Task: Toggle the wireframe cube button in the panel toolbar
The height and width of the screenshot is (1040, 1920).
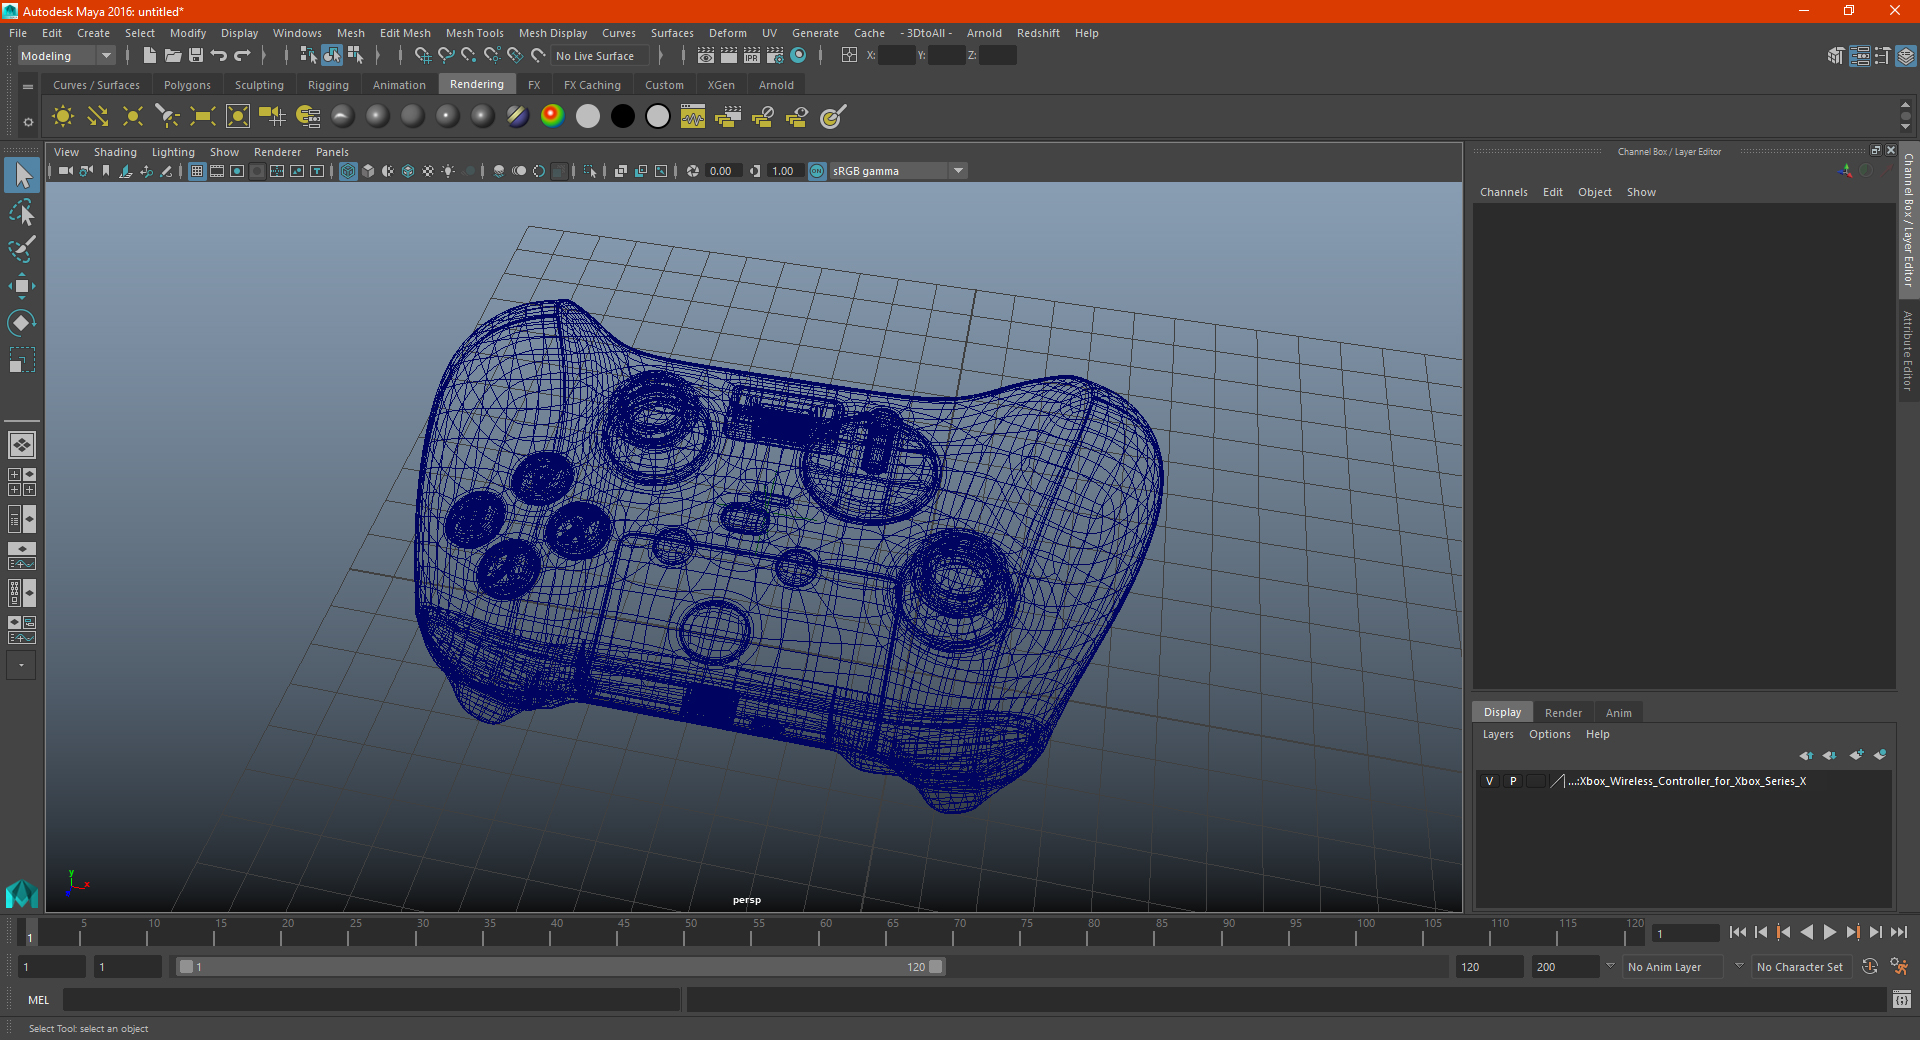Action: click(348, 171)
